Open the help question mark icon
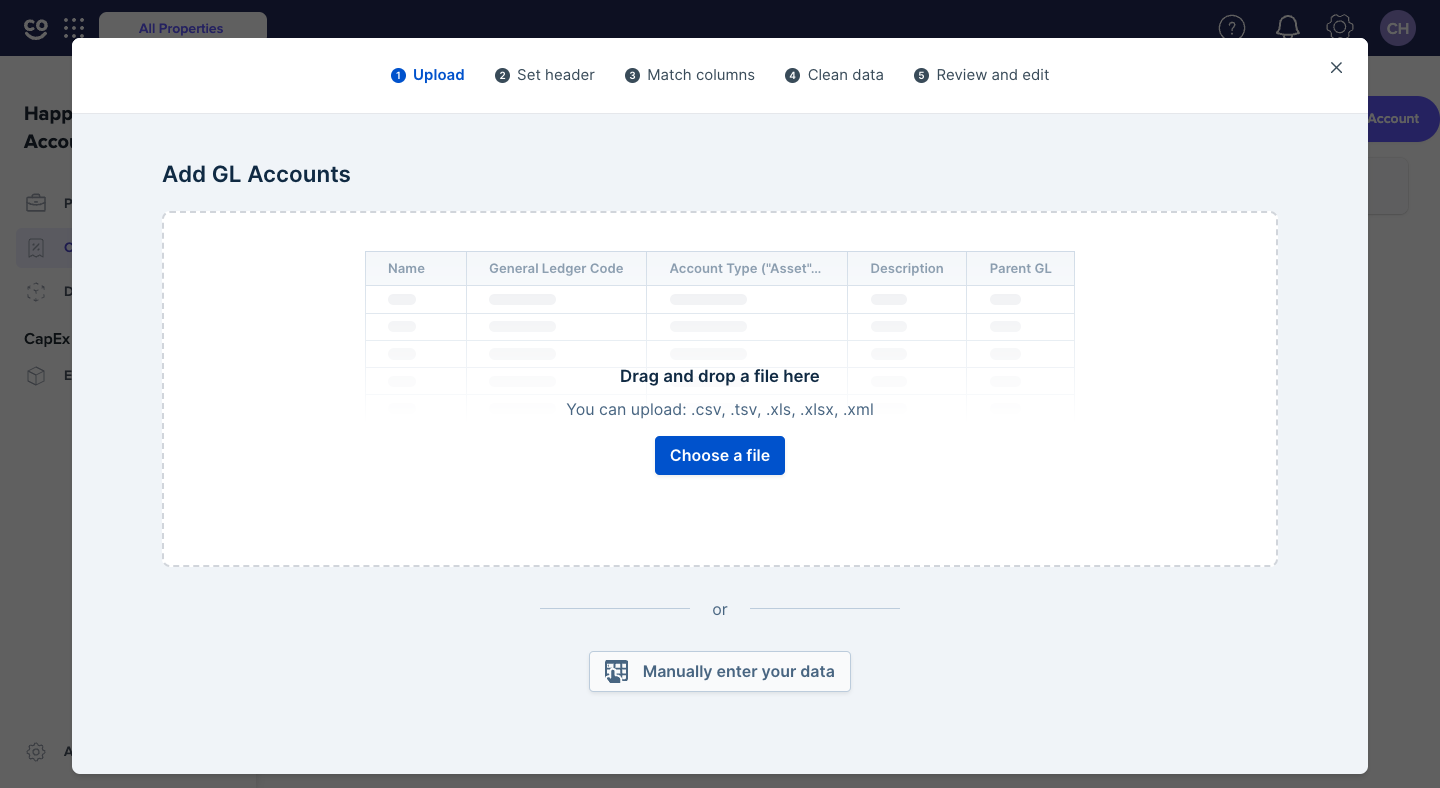Viewport: 1440px width, 788px height. (x=1232, y=28)
